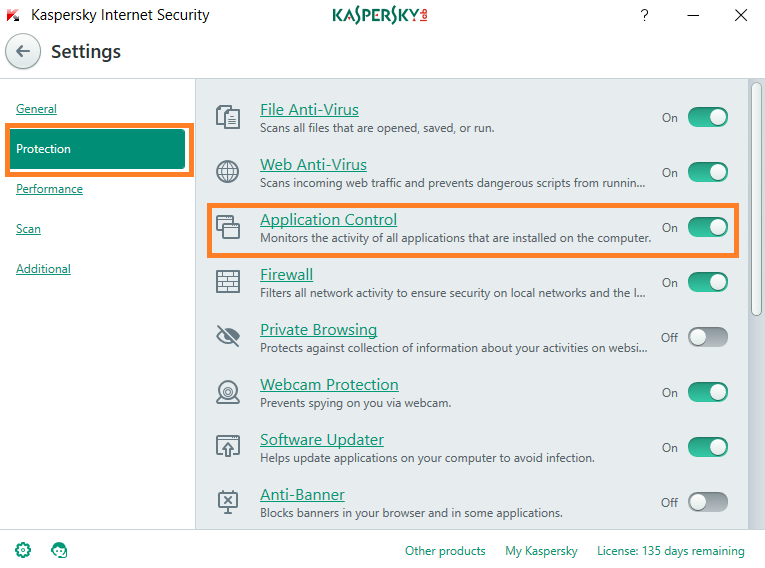The height and width of the screenshot is (568, 765).
Task: Open the support agent headset icon
Action: (59, 550)
